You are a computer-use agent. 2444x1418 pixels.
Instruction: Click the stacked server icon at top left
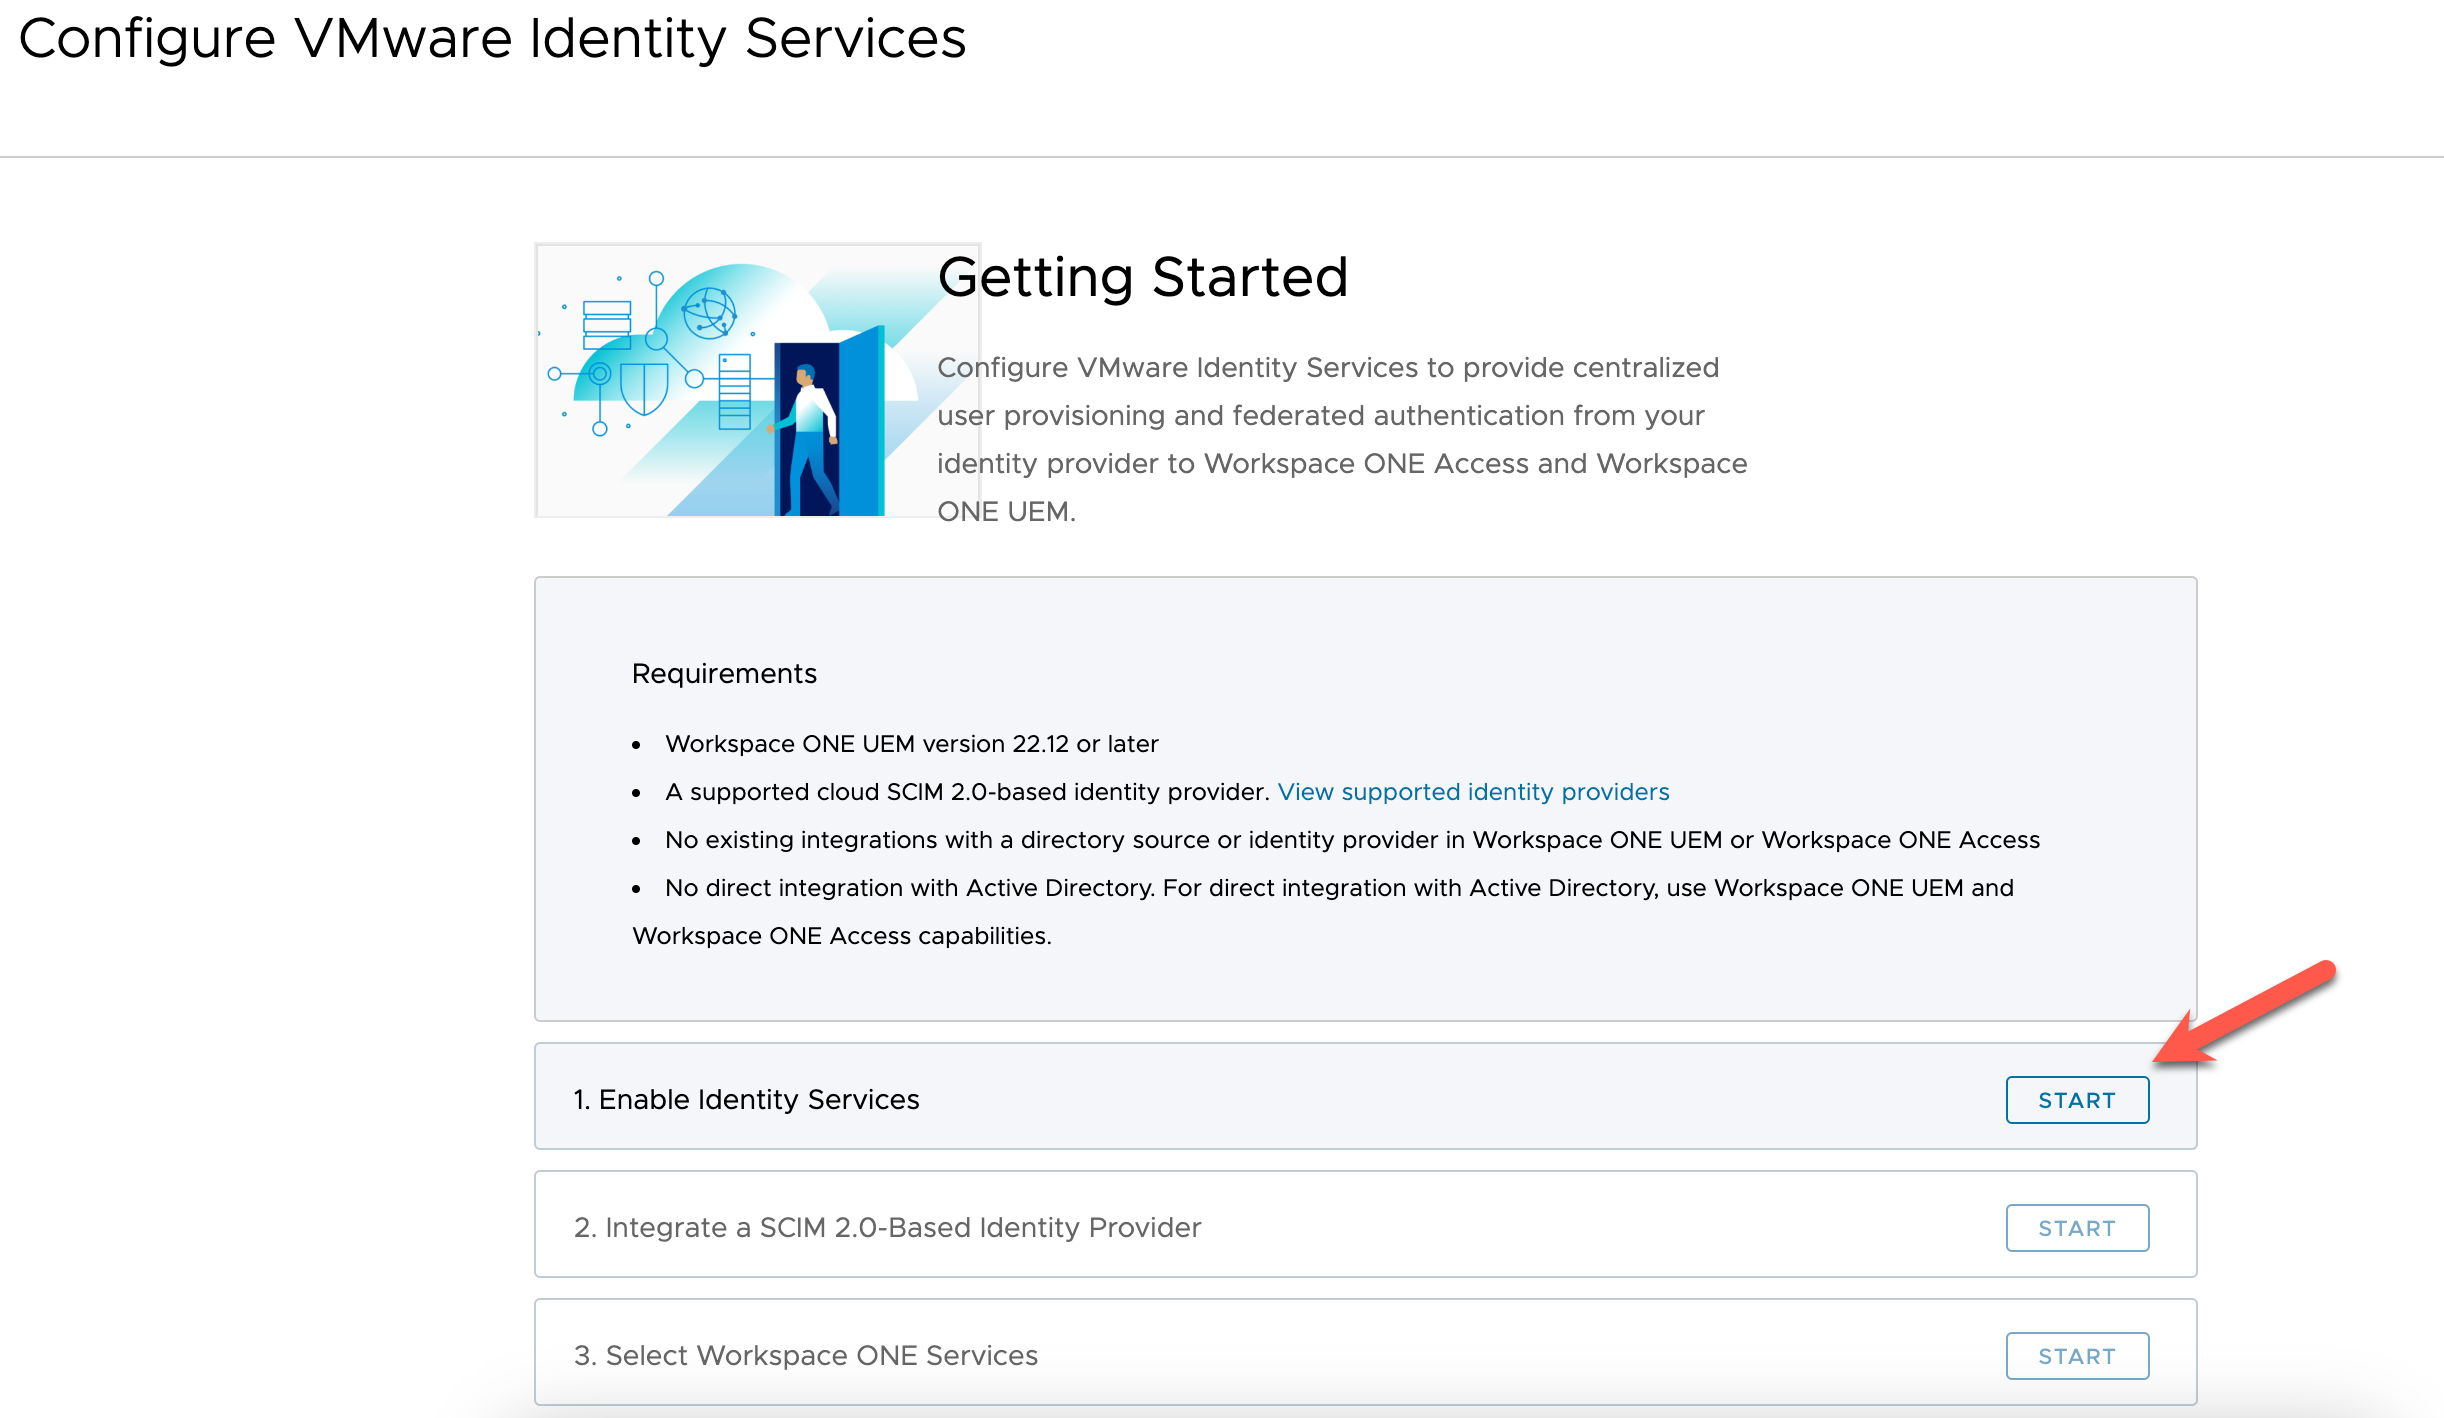[607, 324]
